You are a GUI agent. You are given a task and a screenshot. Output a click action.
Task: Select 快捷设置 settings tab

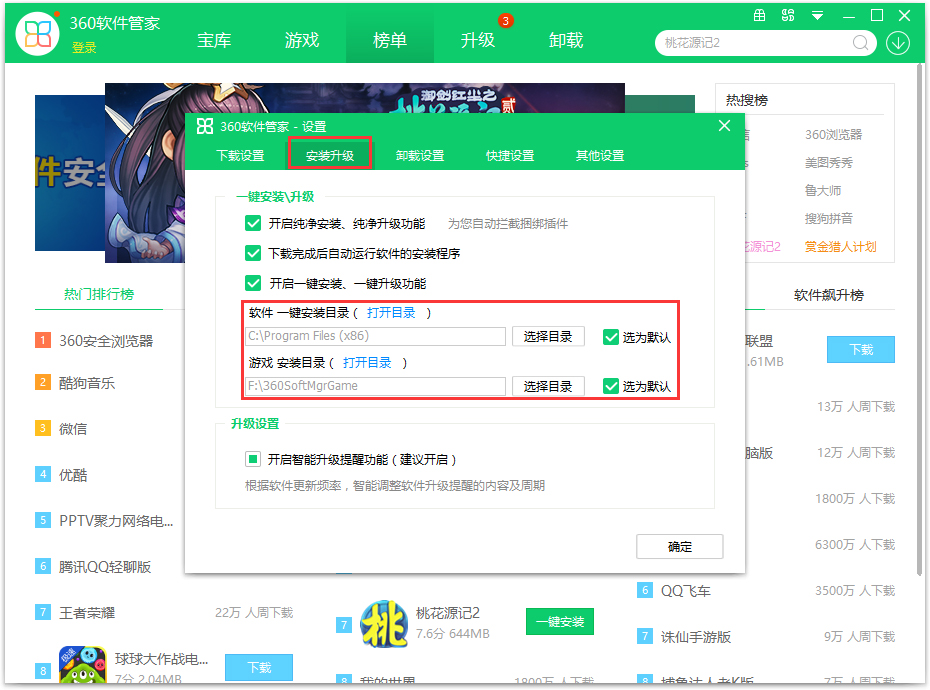pyautogui.click(x=510, y=155)
